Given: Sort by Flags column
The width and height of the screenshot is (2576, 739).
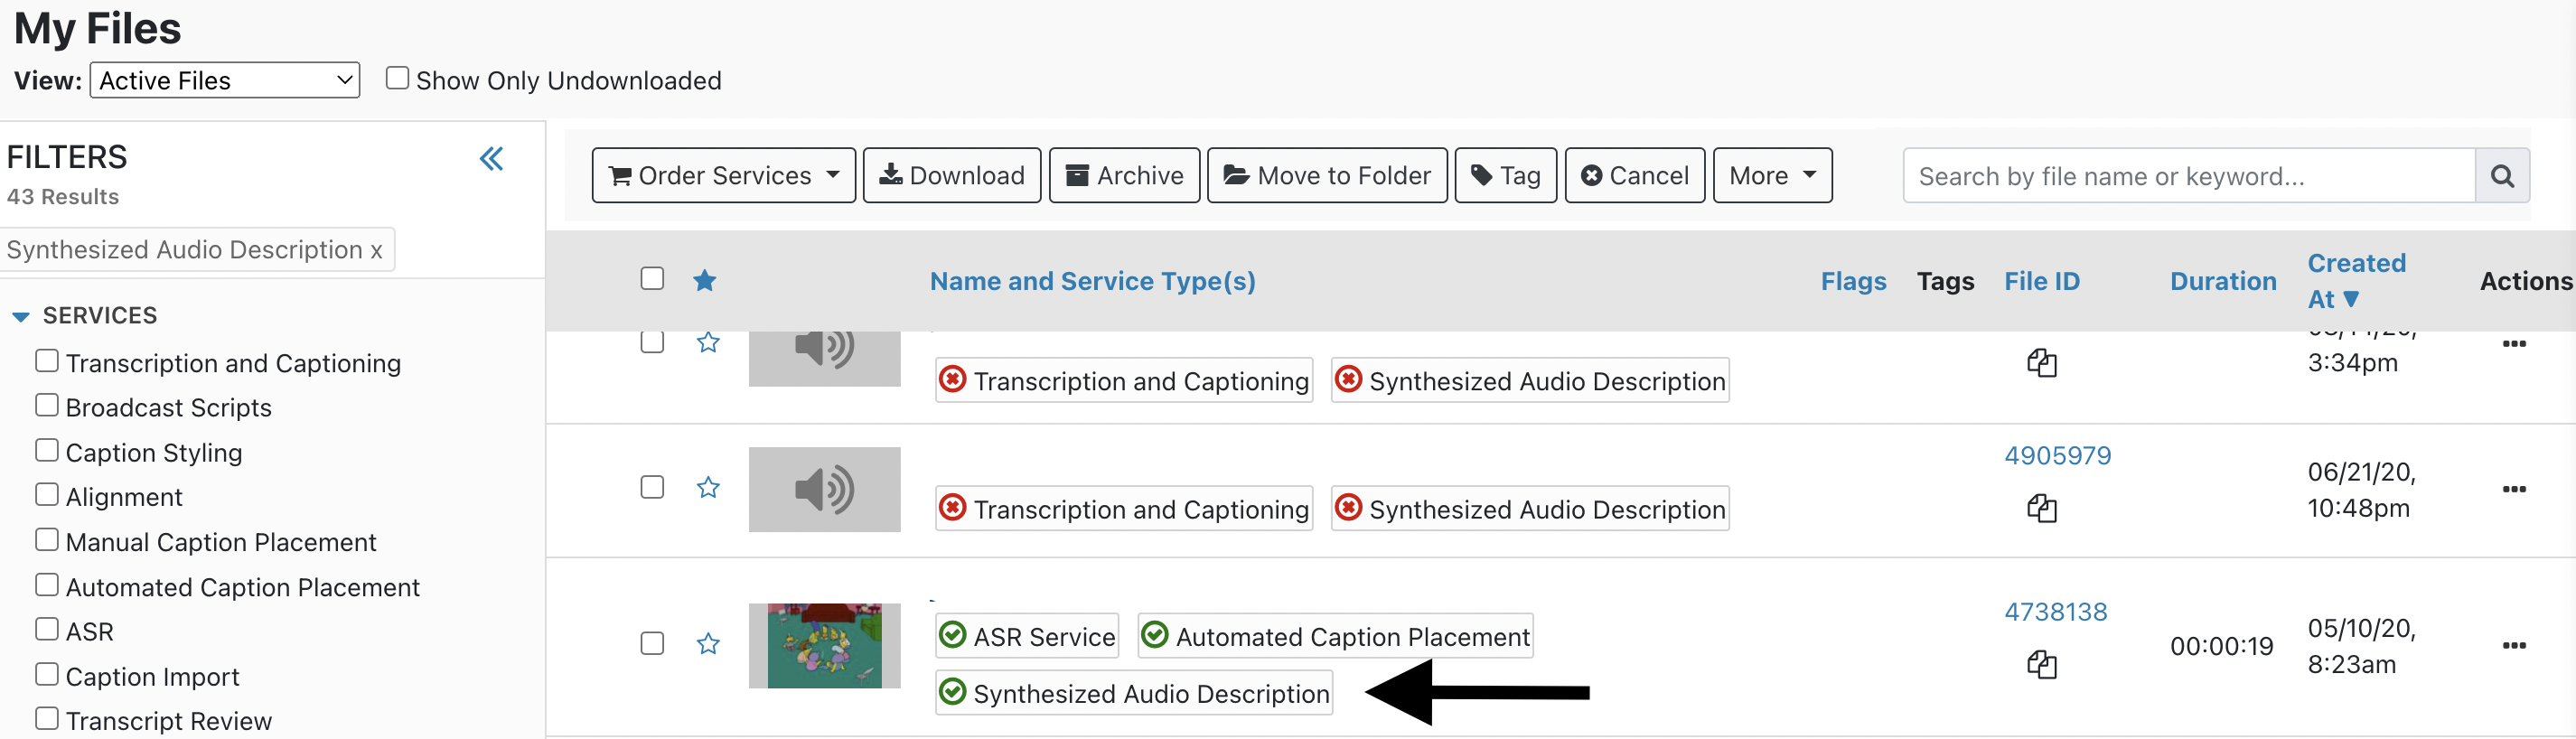Looking at the screenshot, I should [1853, 281].
